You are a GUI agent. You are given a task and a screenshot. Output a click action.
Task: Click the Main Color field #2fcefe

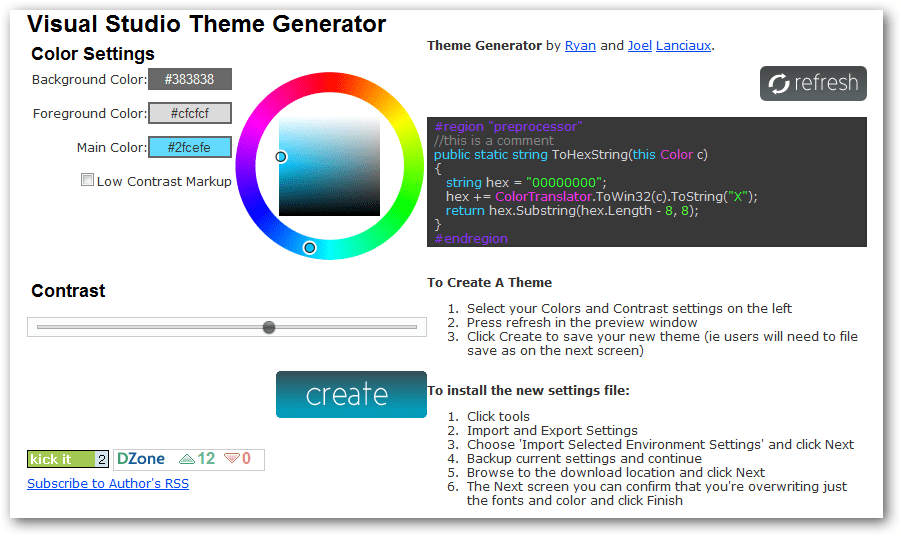[x=190, y=147]
